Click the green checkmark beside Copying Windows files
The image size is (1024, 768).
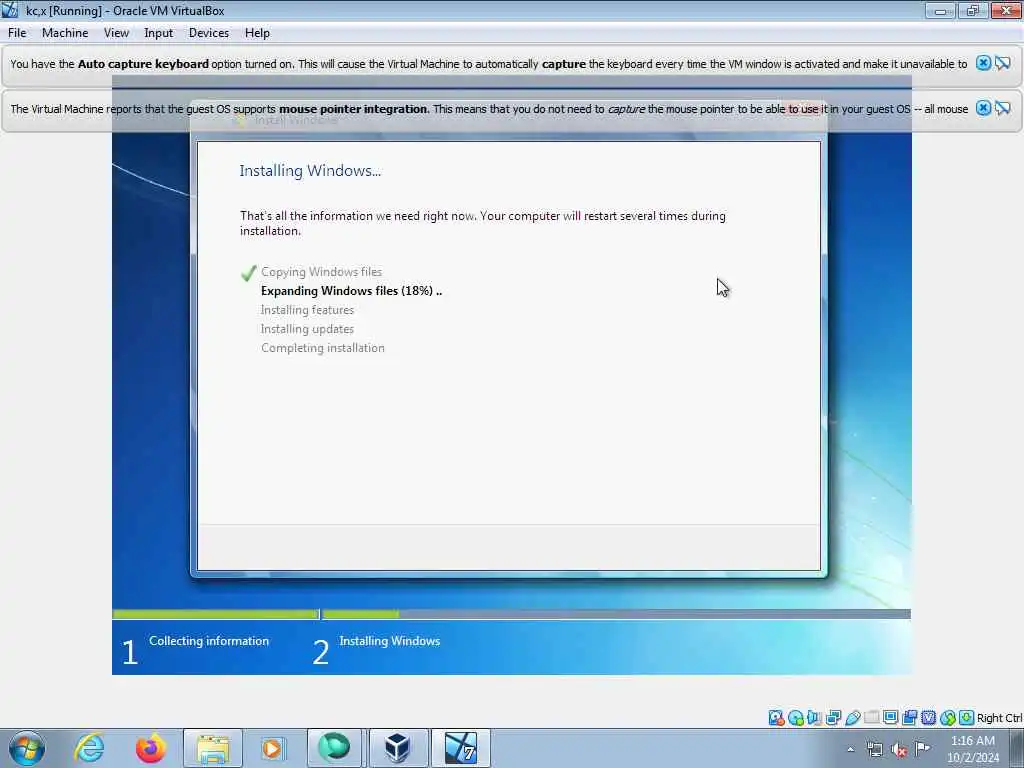pos(248,272)
